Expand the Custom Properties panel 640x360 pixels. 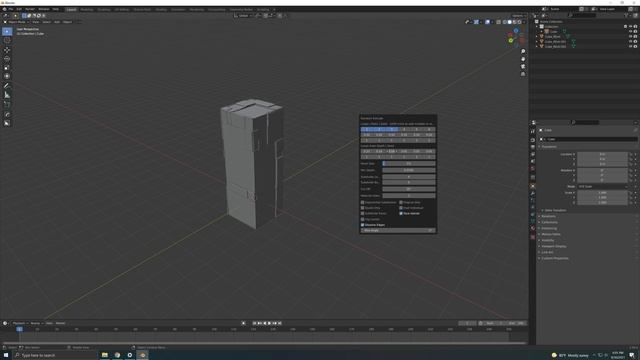tap(554, 258)
